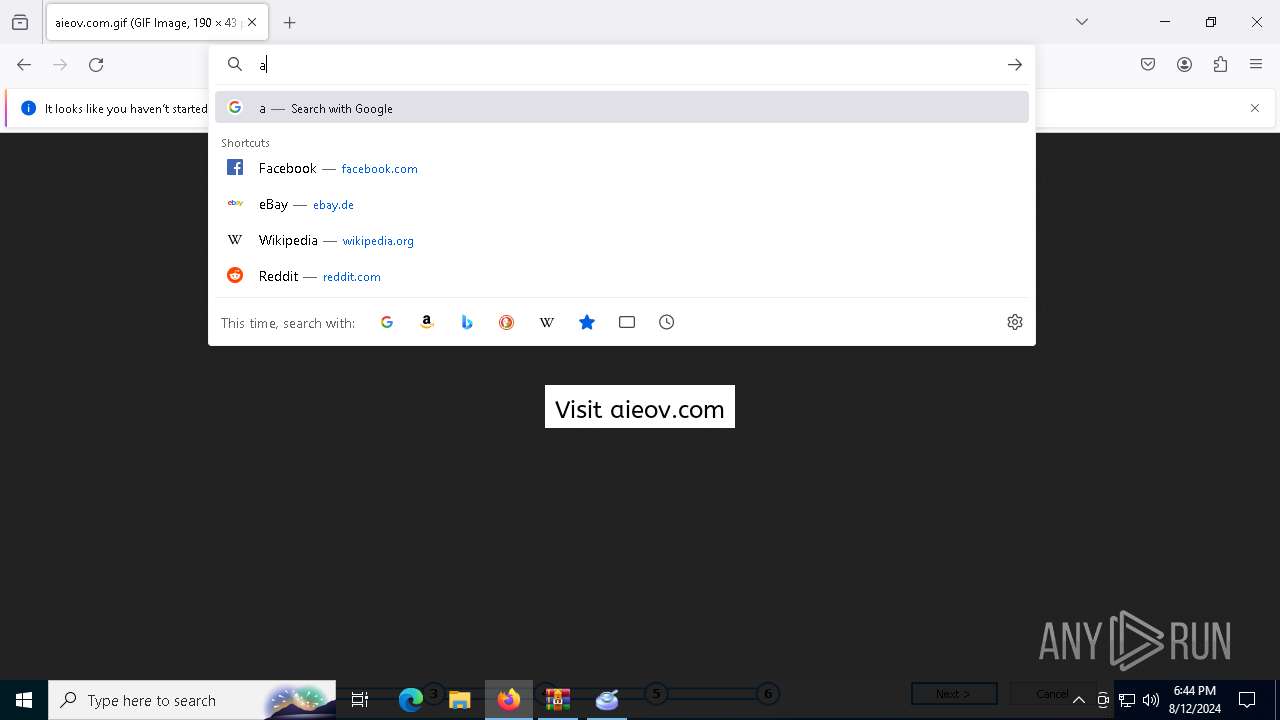Search this time with Wikipedia icon

click(x=547, y=322)
